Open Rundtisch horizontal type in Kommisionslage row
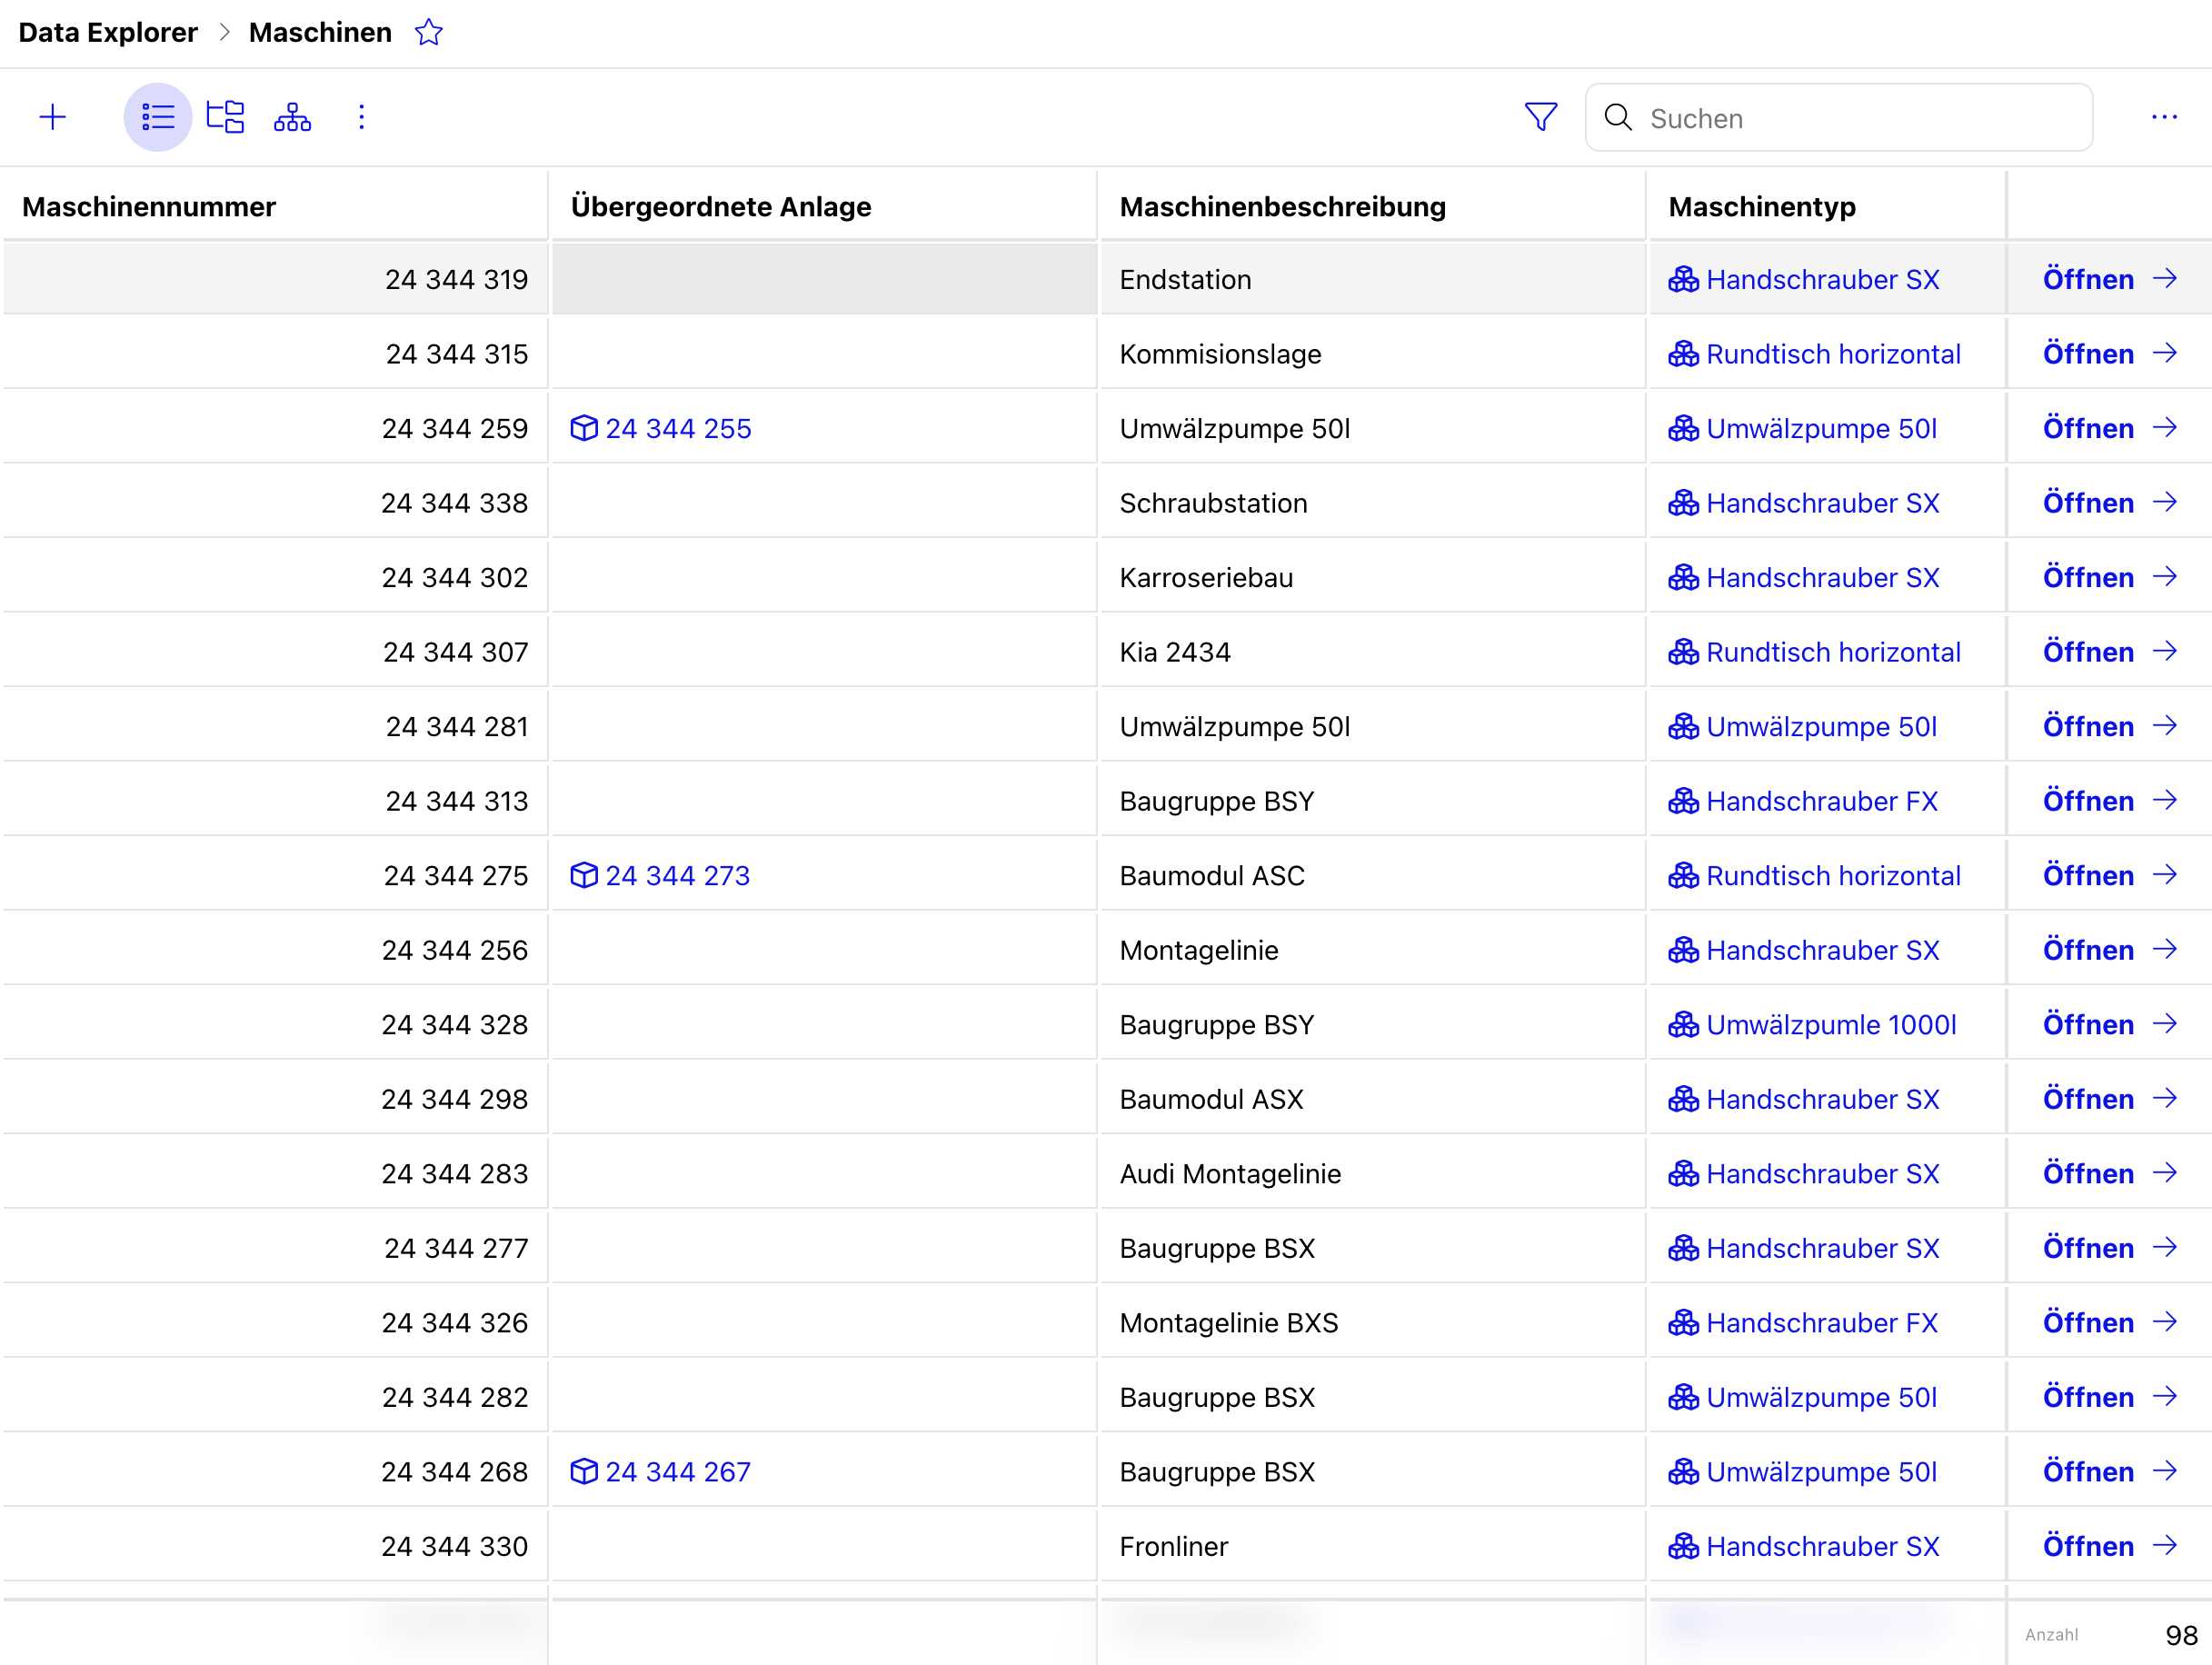 pos(1814,354)
